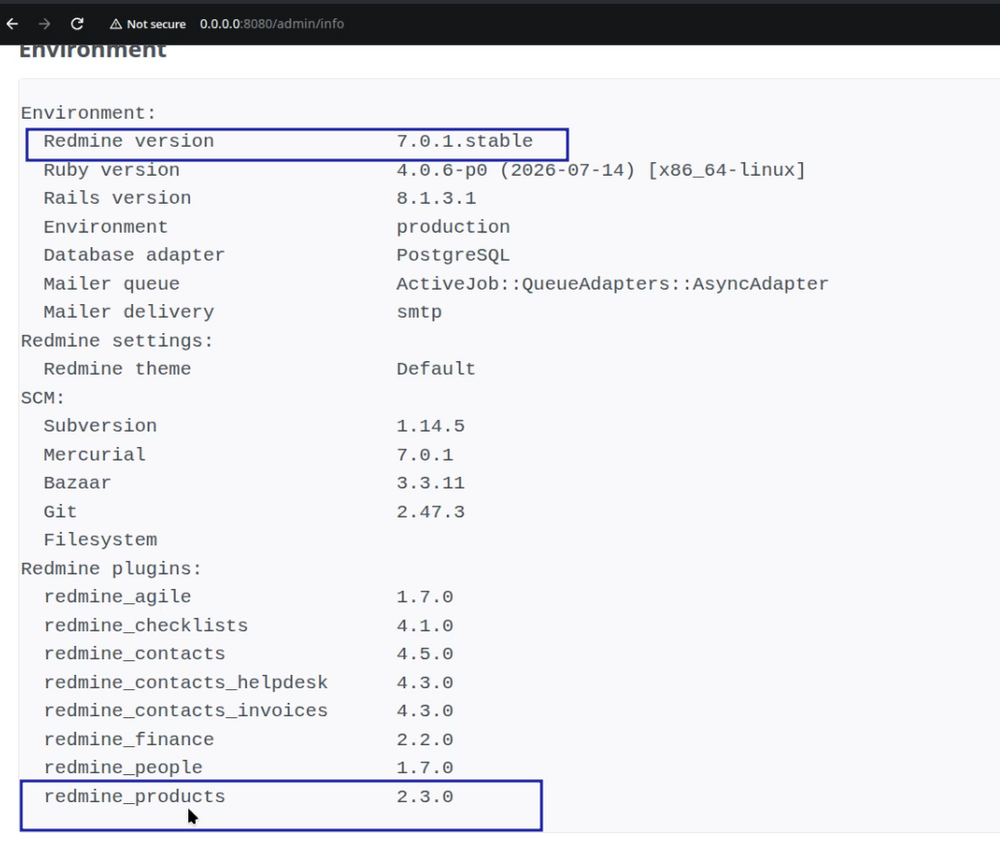Click the Database adapter label
Image resolution: width=1000 pixels, height=864 pixels.
(134, 255)
